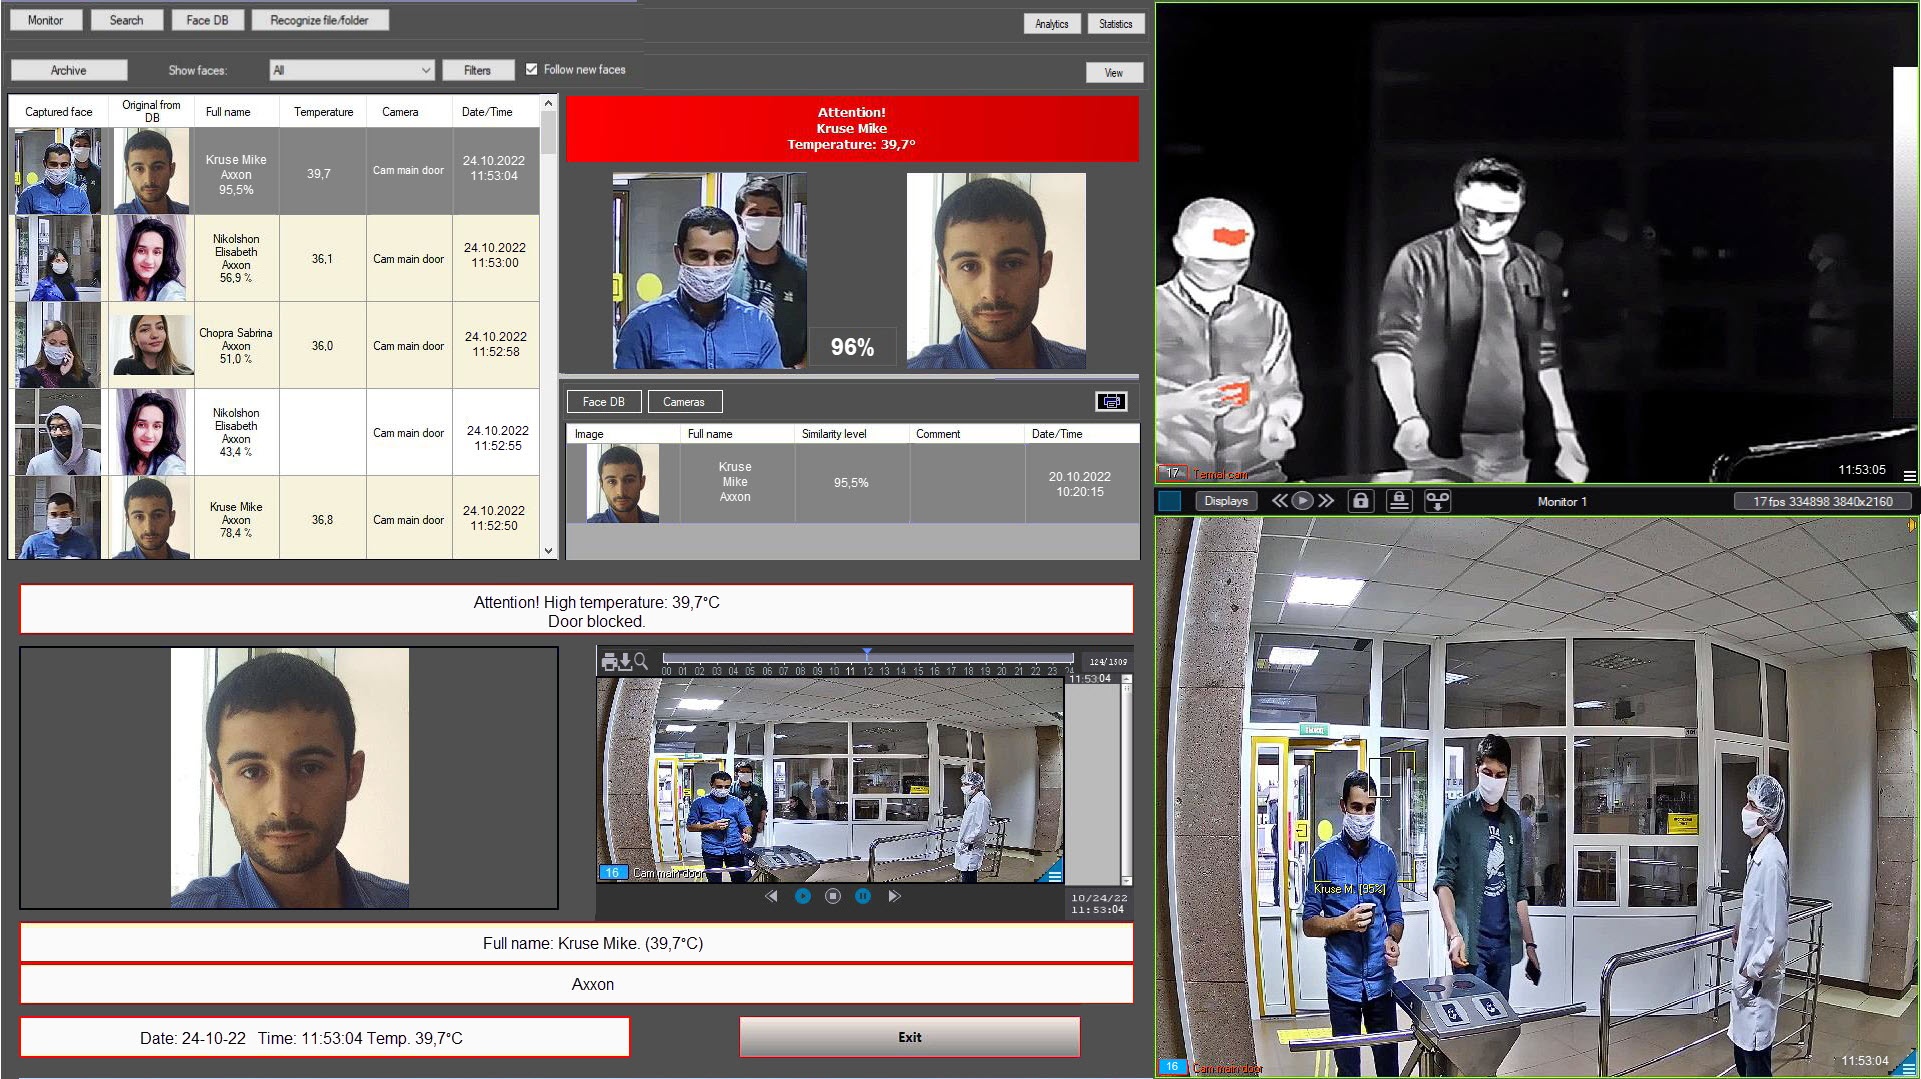
Task: Click the magnifier search icon above the archive video
Action: pyautogui.click(x=641, y=661)
